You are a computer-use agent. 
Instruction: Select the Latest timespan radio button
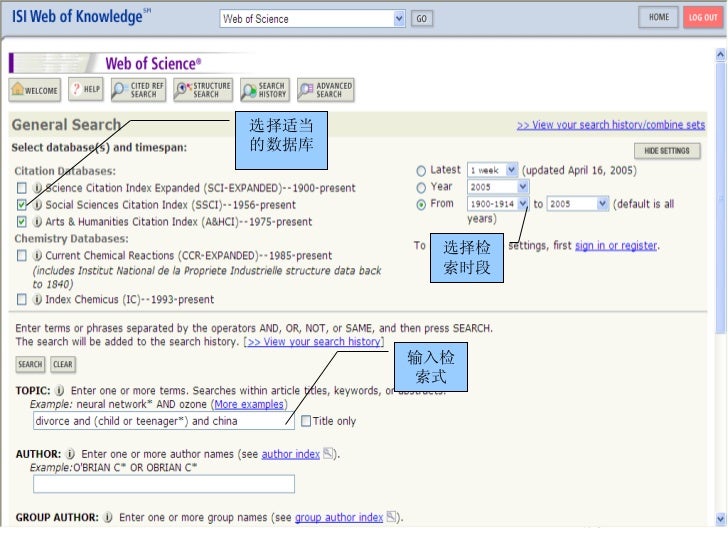click(x=421, y=171)
